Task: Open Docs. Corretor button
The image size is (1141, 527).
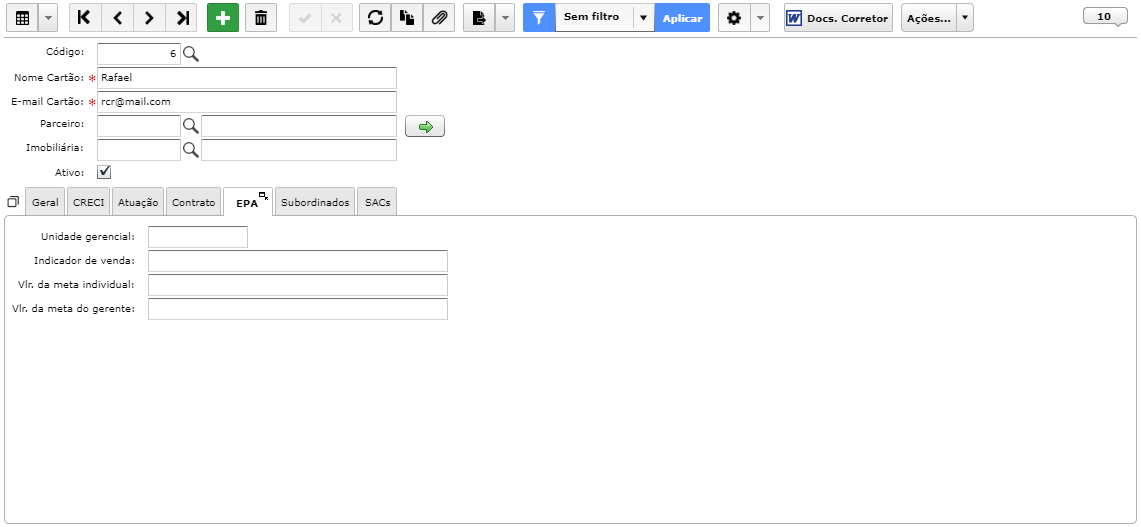Action: click(838, 18)
